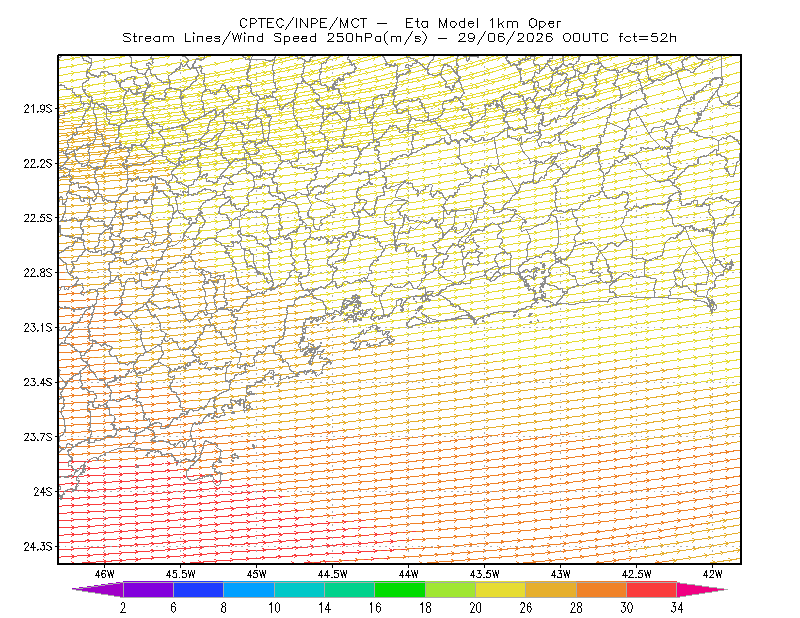Click the latitude label 23.7S
This screenshot has height=618, width=800.
coord(38,437)
